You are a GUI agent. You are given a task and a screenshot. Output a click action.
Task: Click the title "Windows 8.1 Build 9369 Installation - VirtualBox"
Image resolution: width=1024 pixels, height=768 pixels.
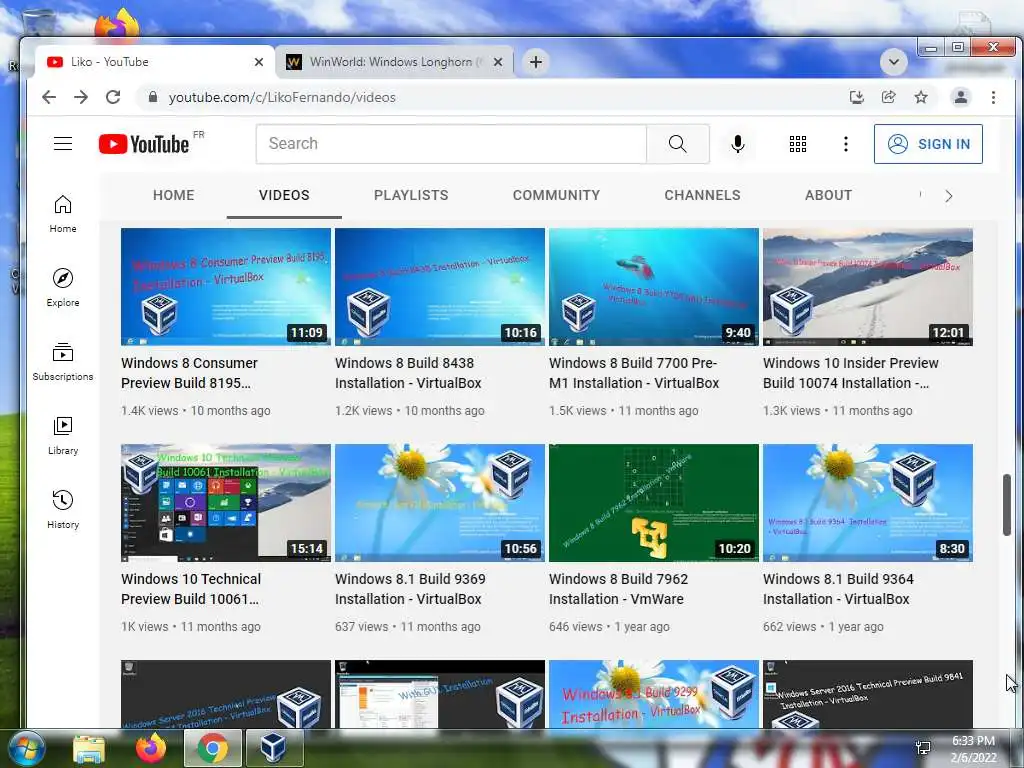[410, 589]
